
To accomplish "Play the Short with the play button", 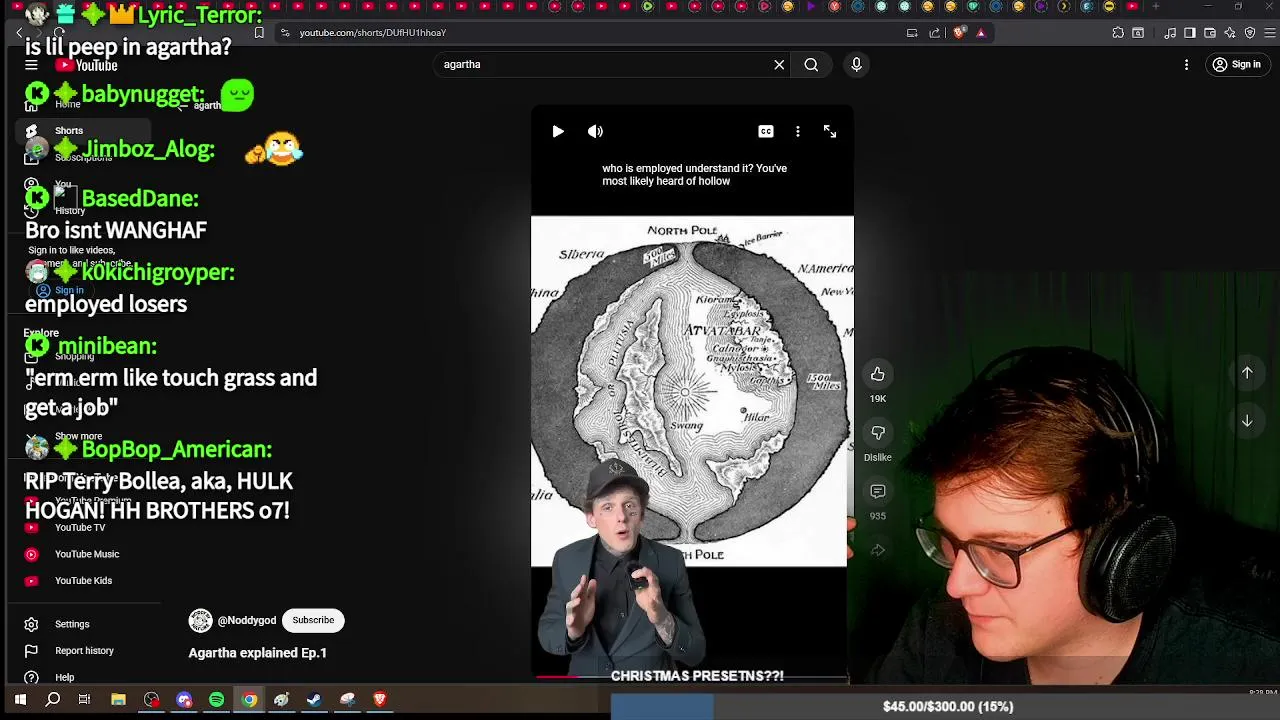I will point(558,131).
